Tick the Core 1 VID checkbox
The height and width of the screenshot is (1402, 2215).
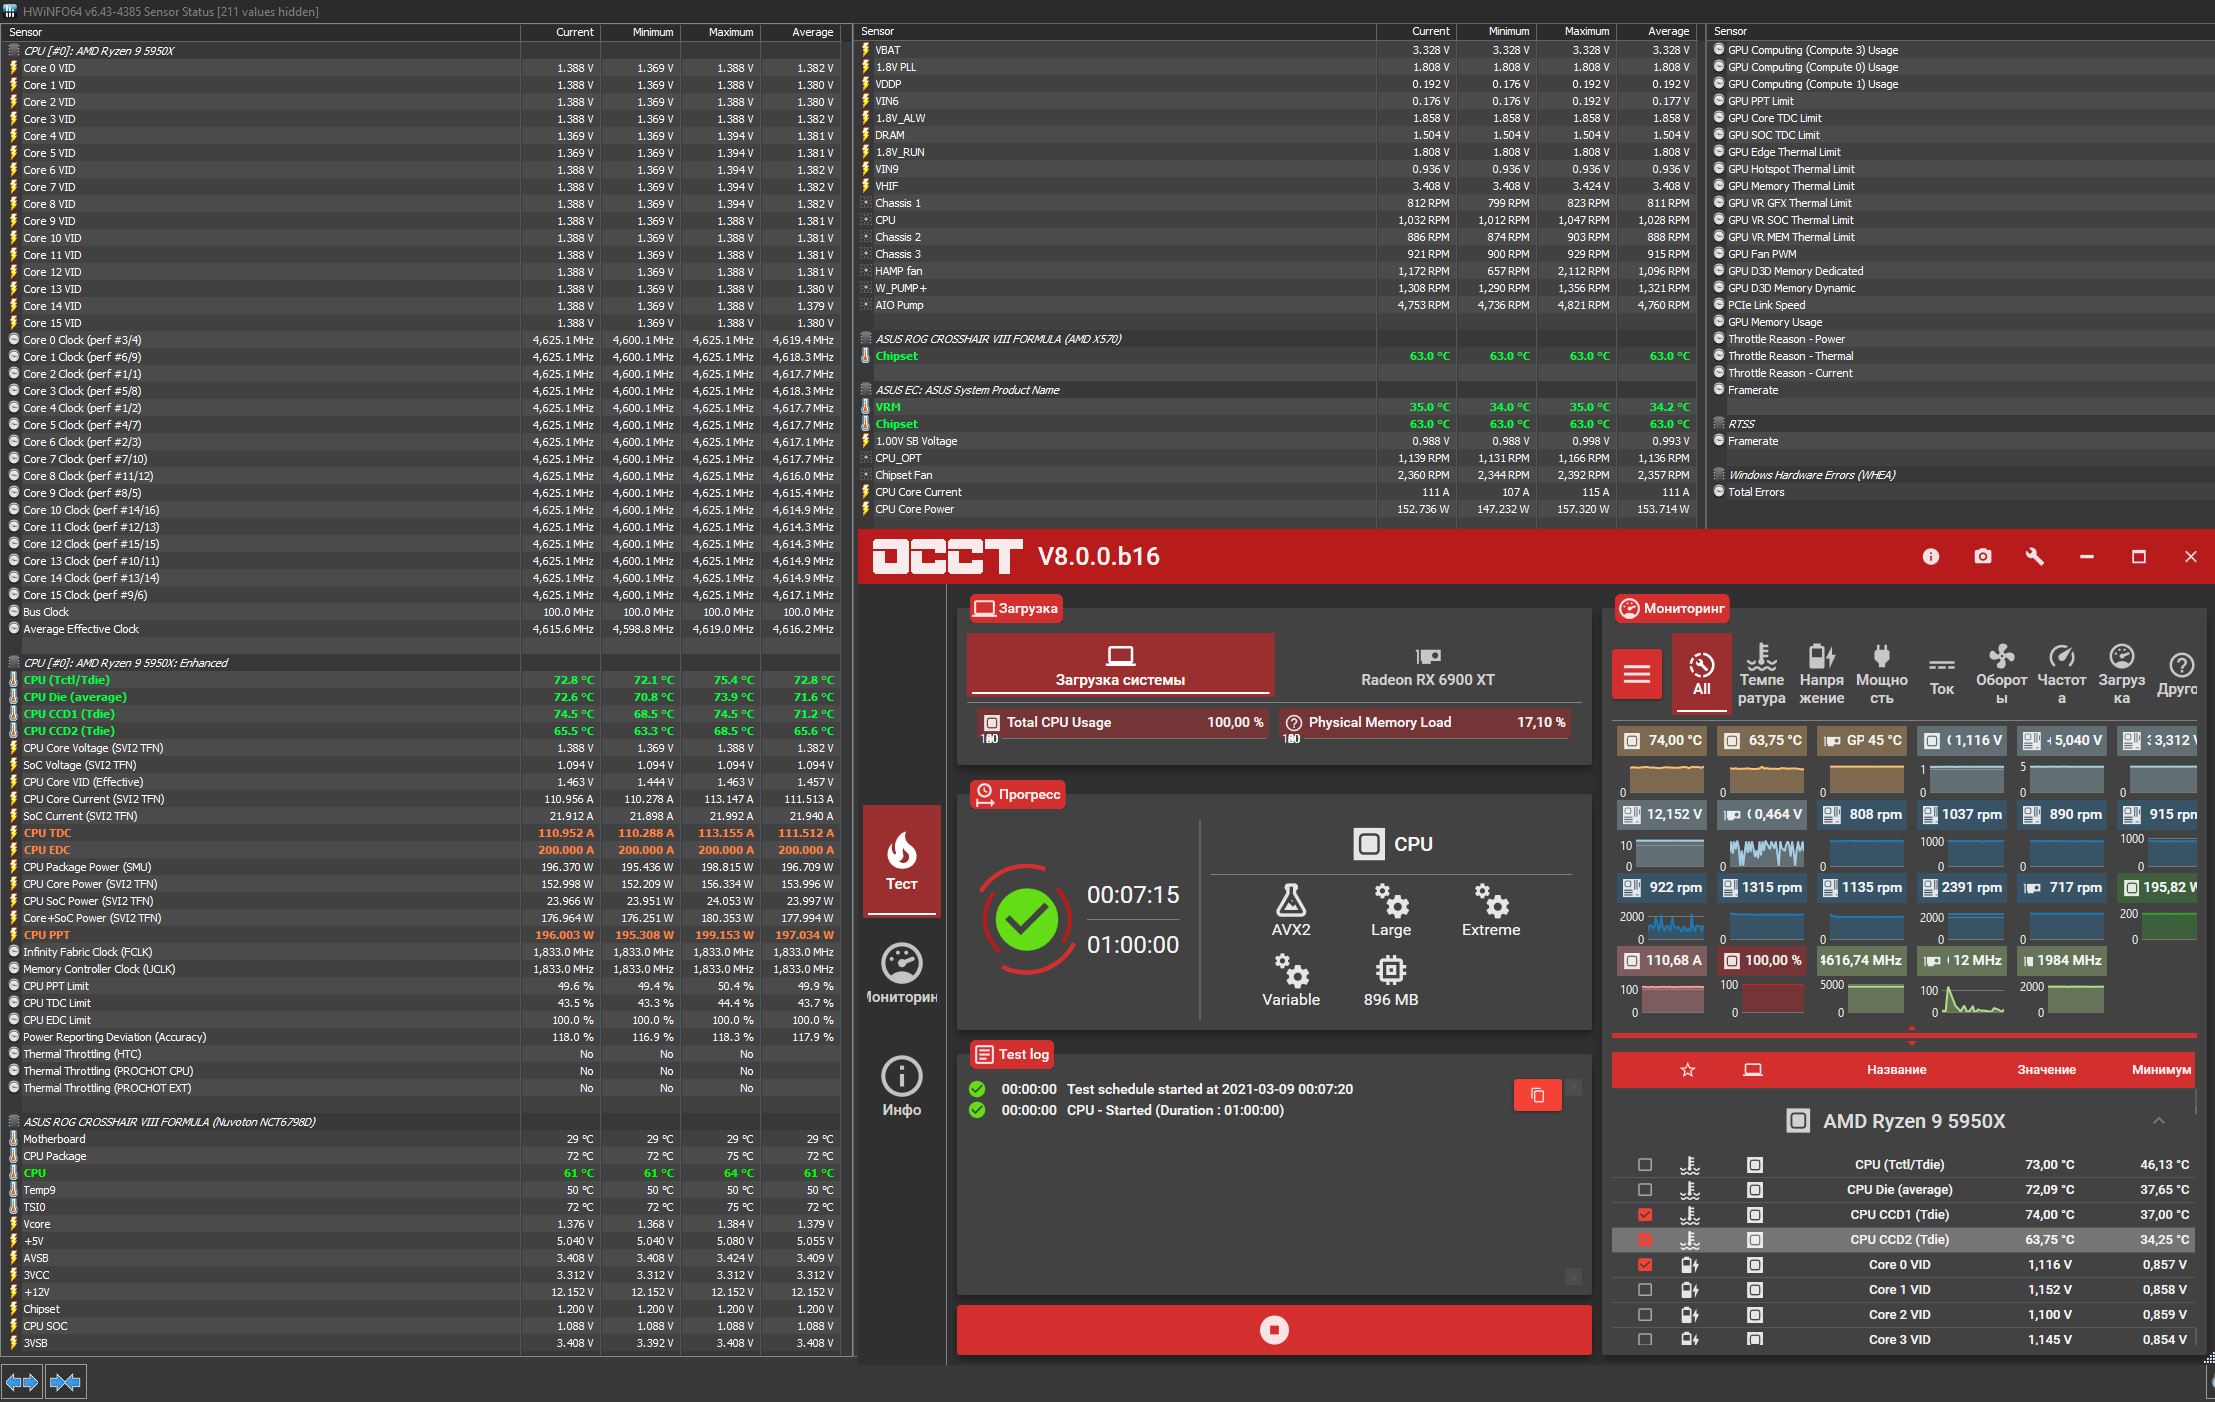tap(1645, 1290)
